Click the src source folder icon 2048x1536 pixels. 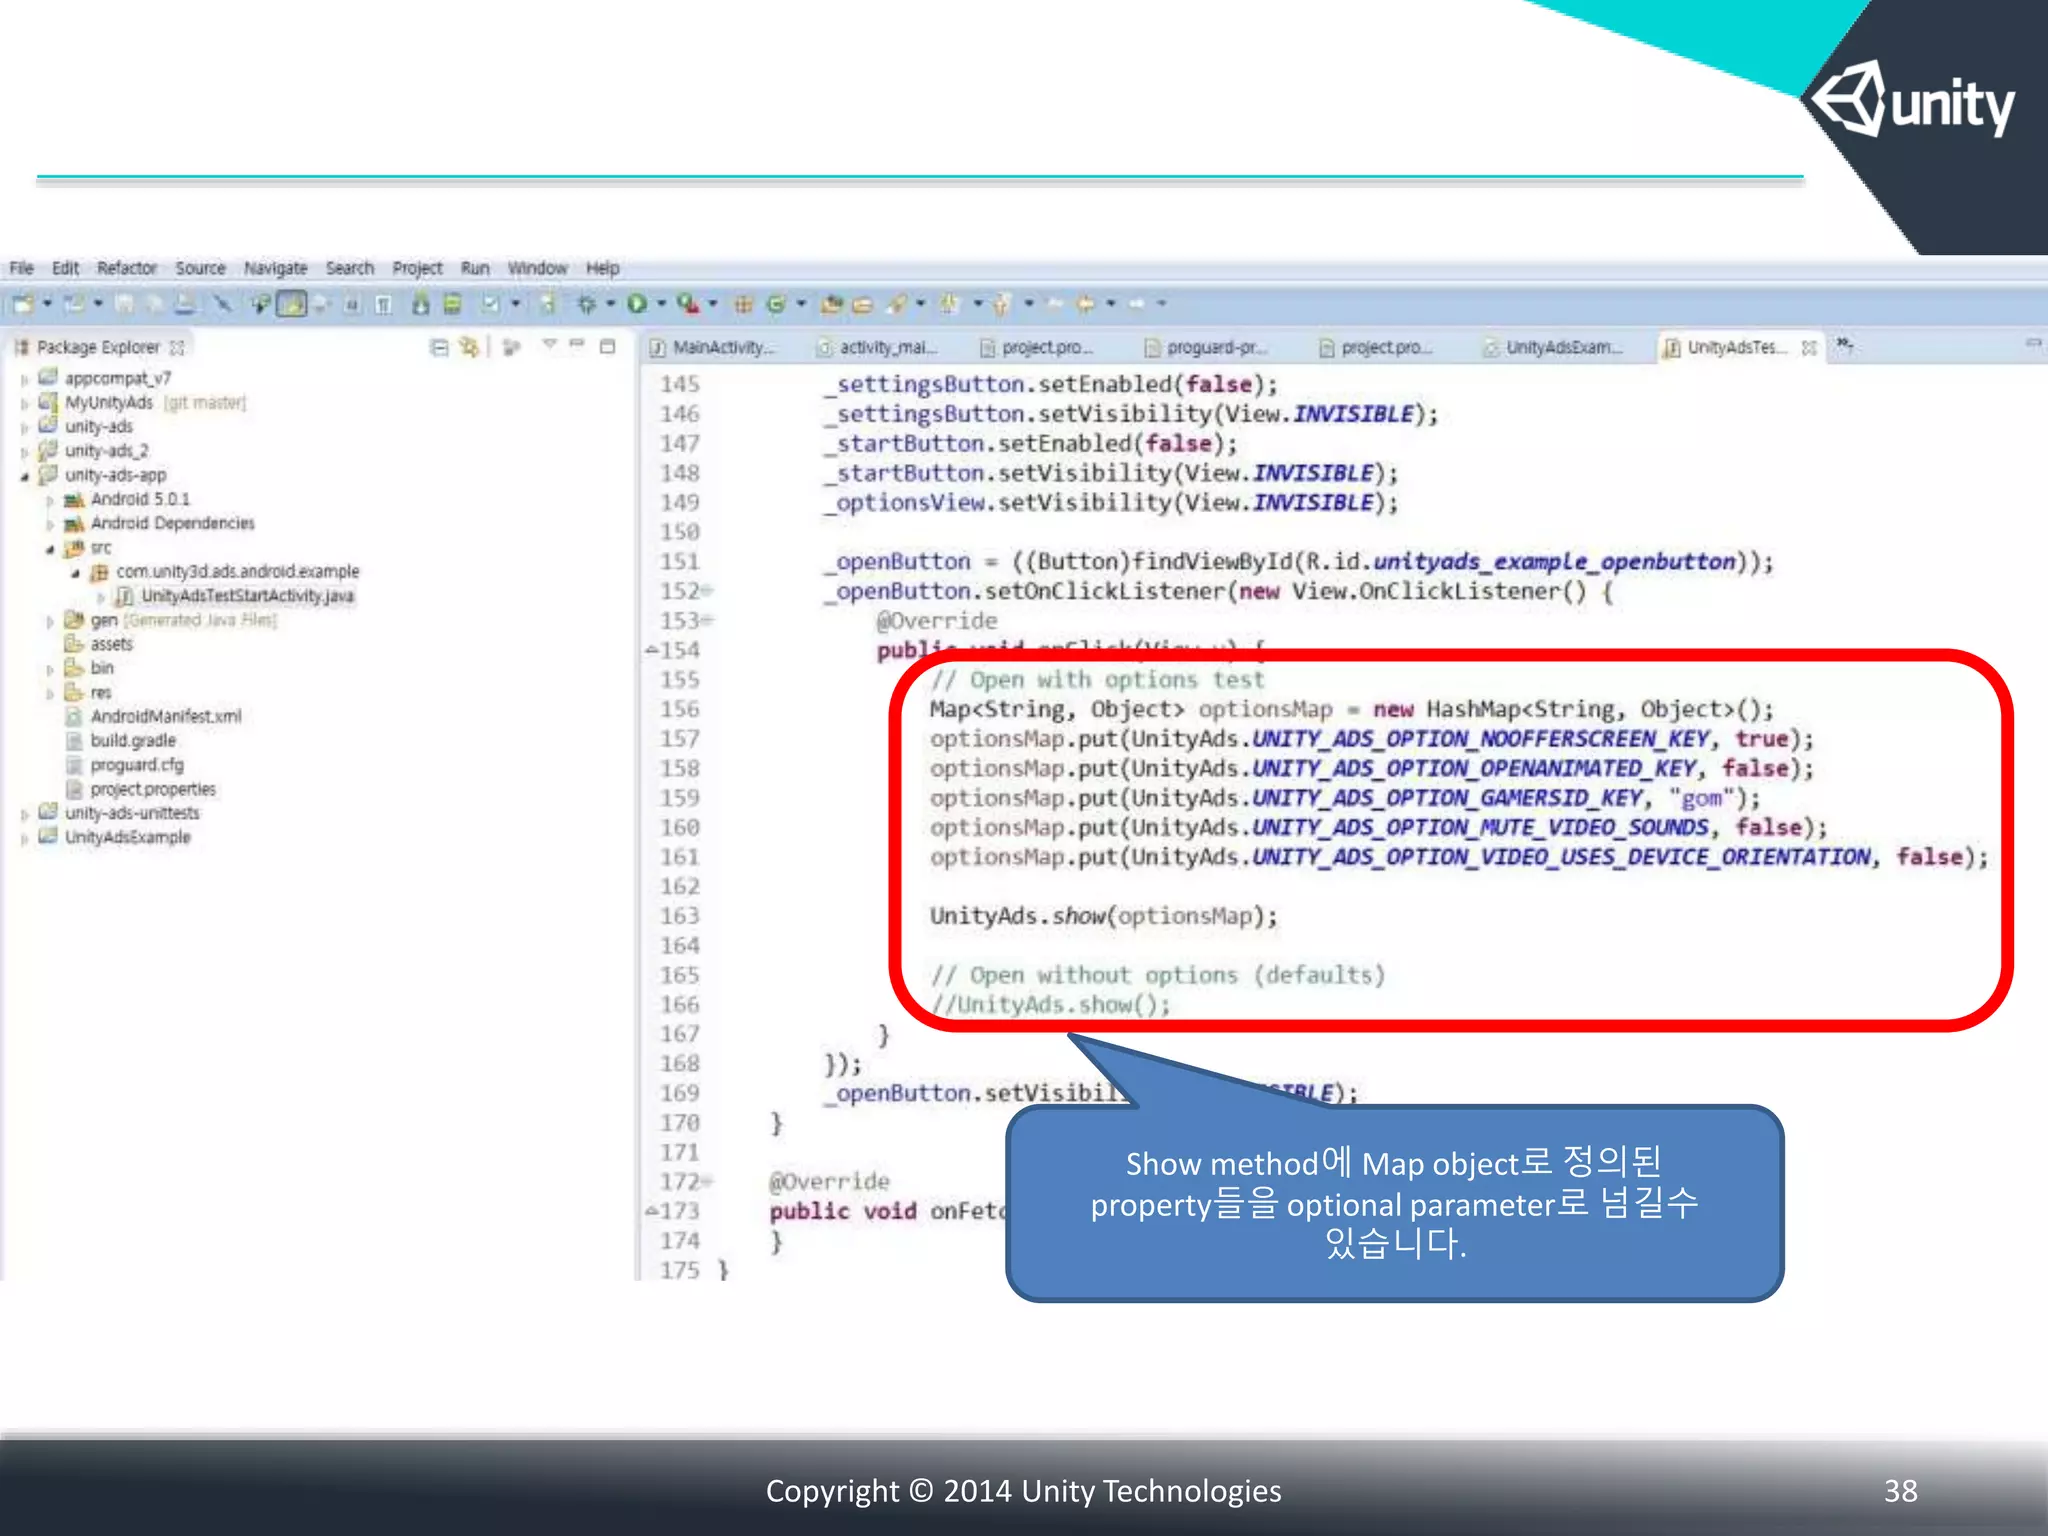tap(74, 548)
